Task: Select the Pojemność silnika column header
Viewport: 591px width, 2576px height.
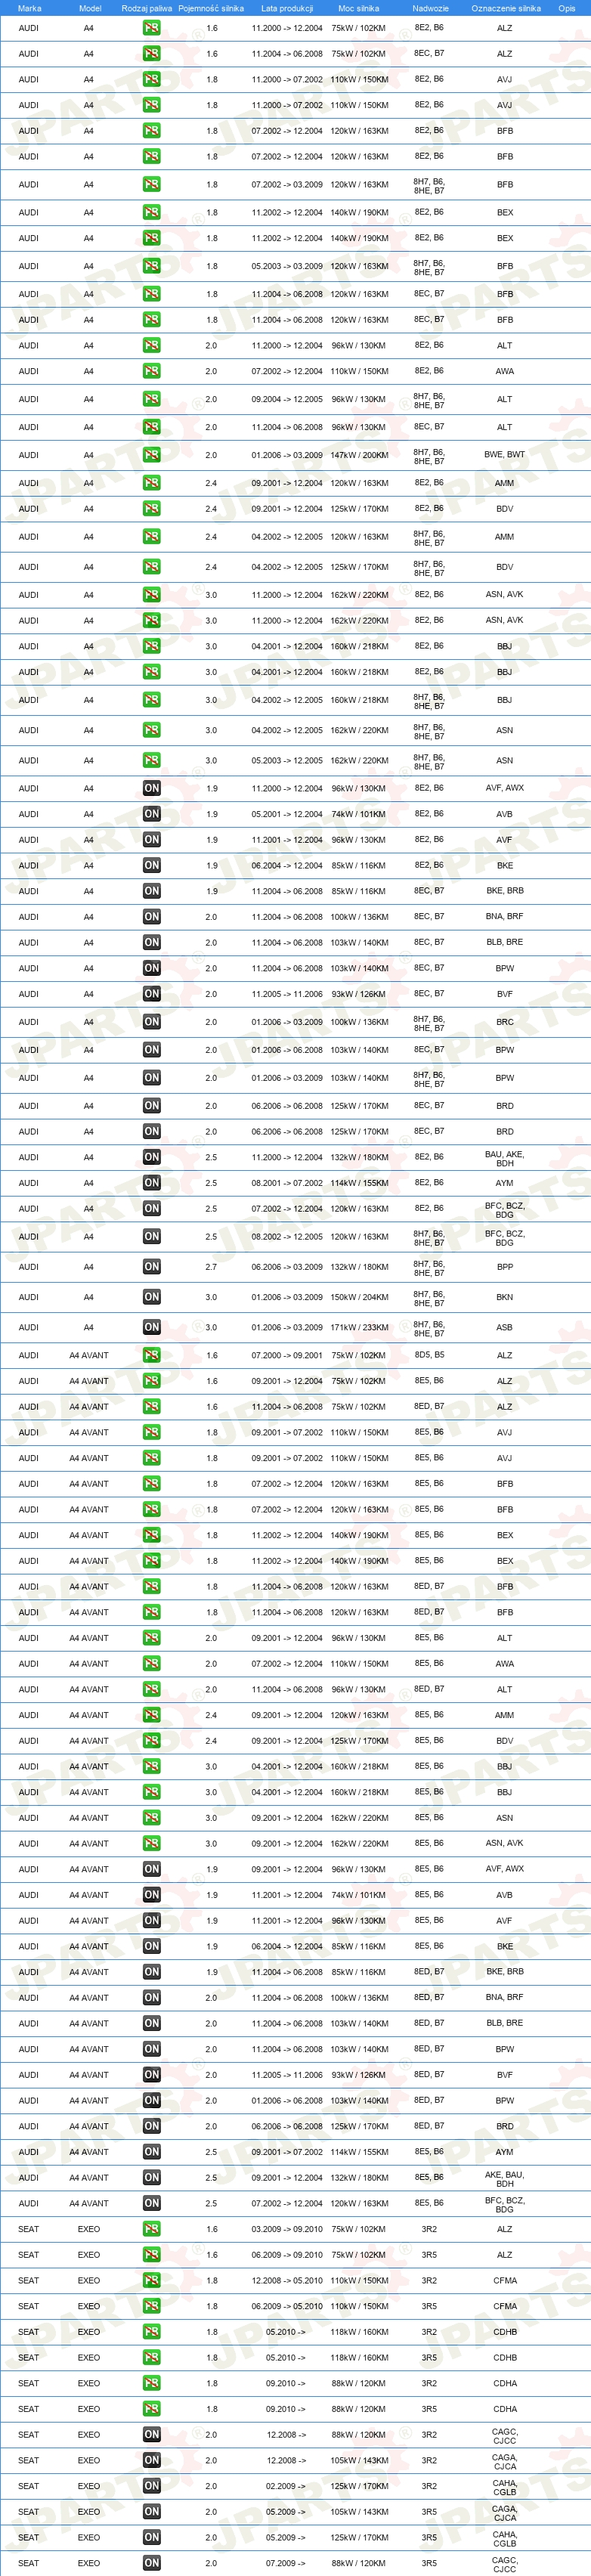Action: click(211, 8)
